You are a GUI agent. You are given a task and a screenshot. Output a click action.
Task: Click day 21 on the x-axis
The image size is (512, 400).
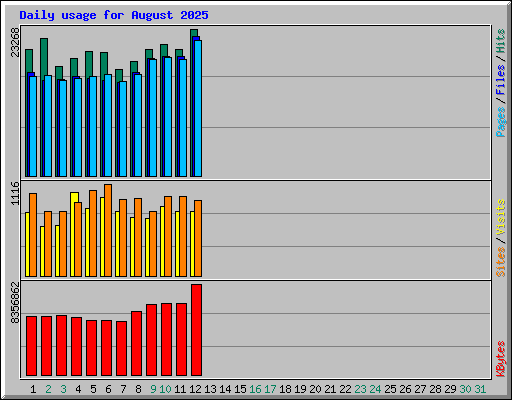[x=330, y=389]
